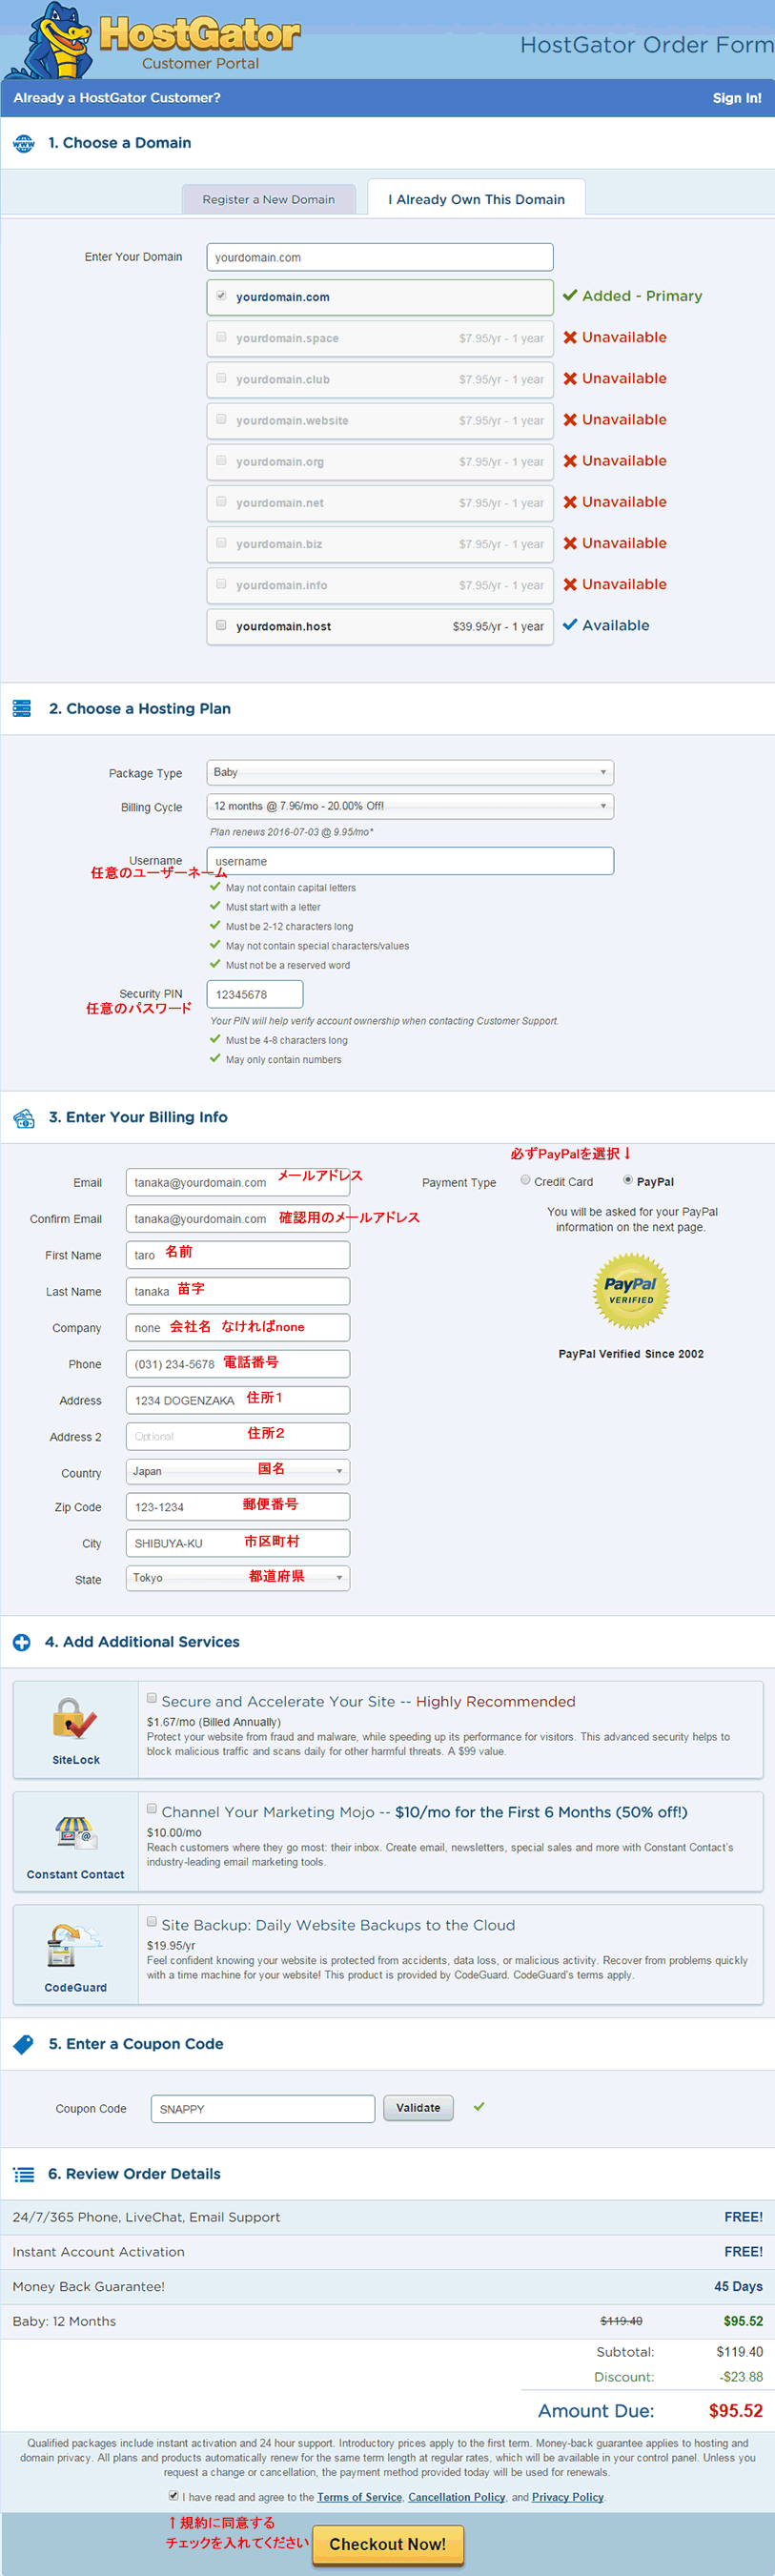
Task: Click the SiteLock padlock icon
Action: [75, 1720]
